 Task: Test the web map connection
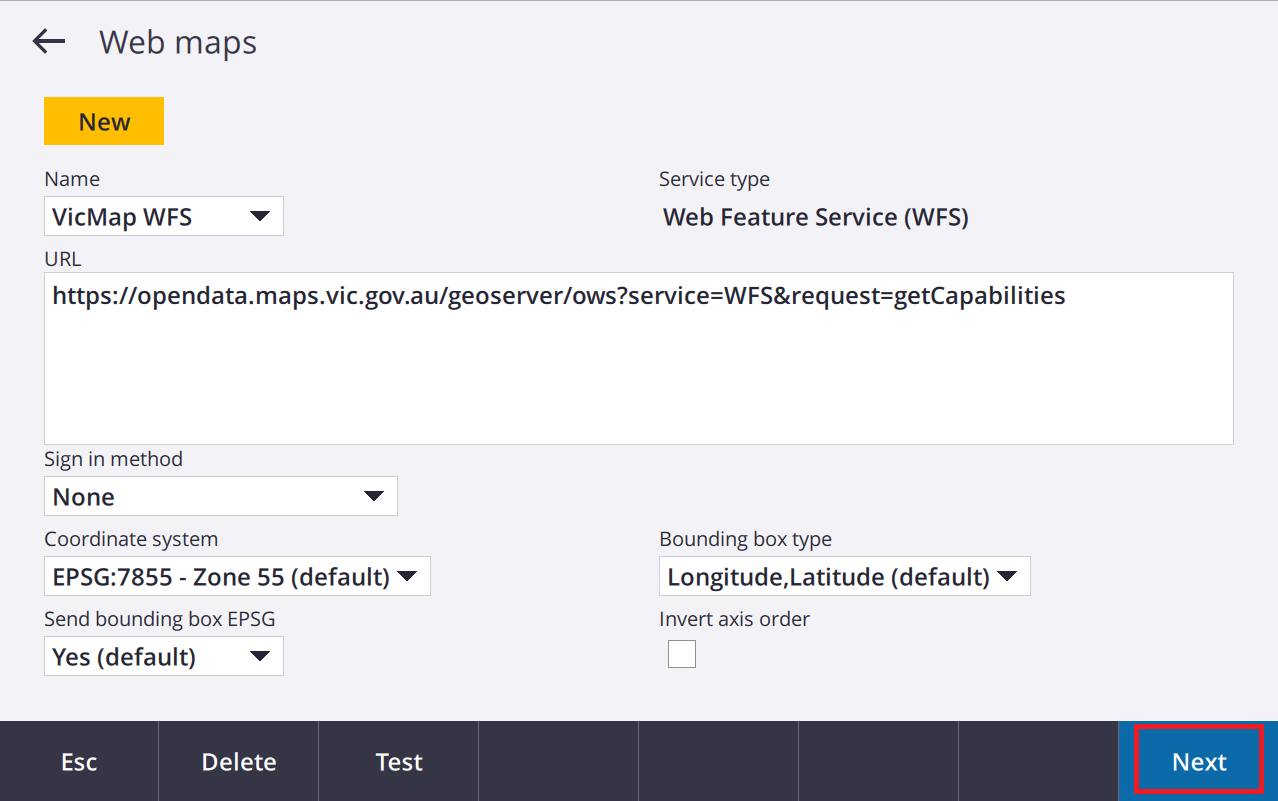pyautogui.click(x=399, y=762)
